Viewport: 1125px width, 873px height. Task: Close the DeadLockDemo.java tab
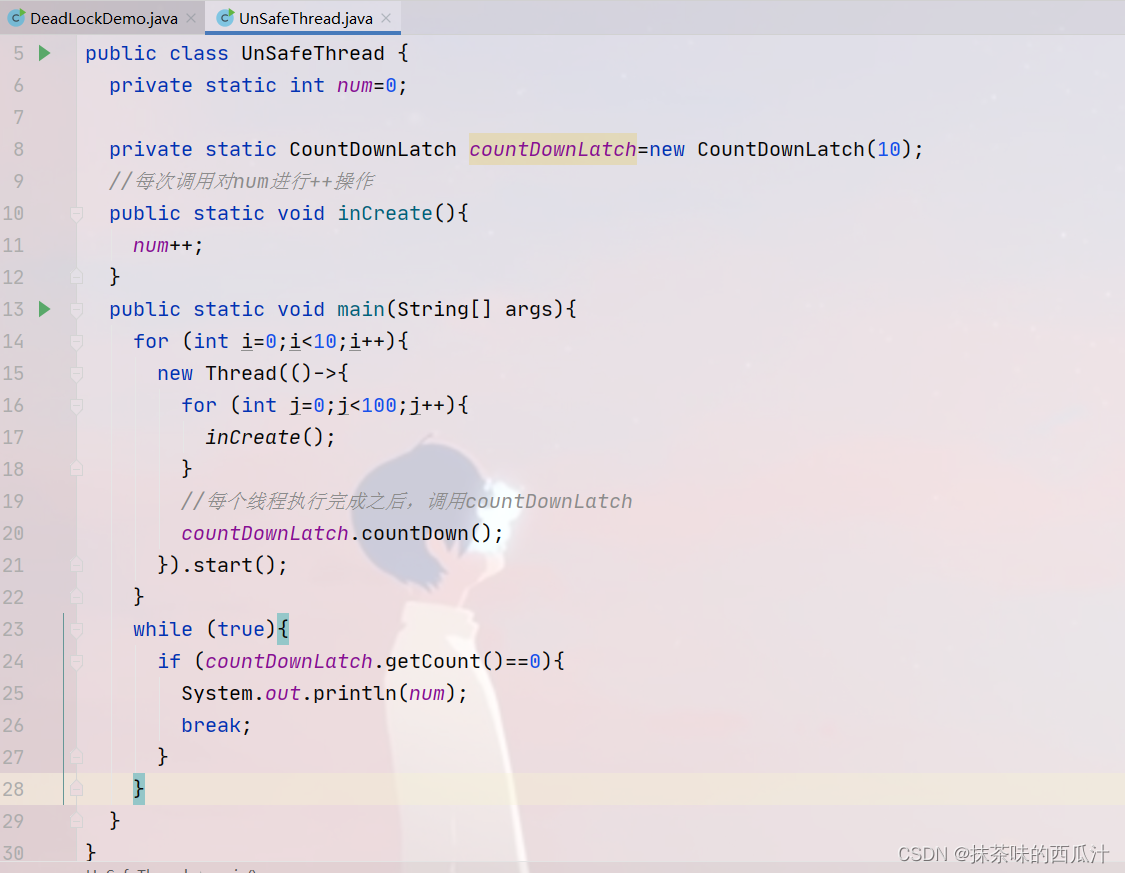tap(191, 18)
